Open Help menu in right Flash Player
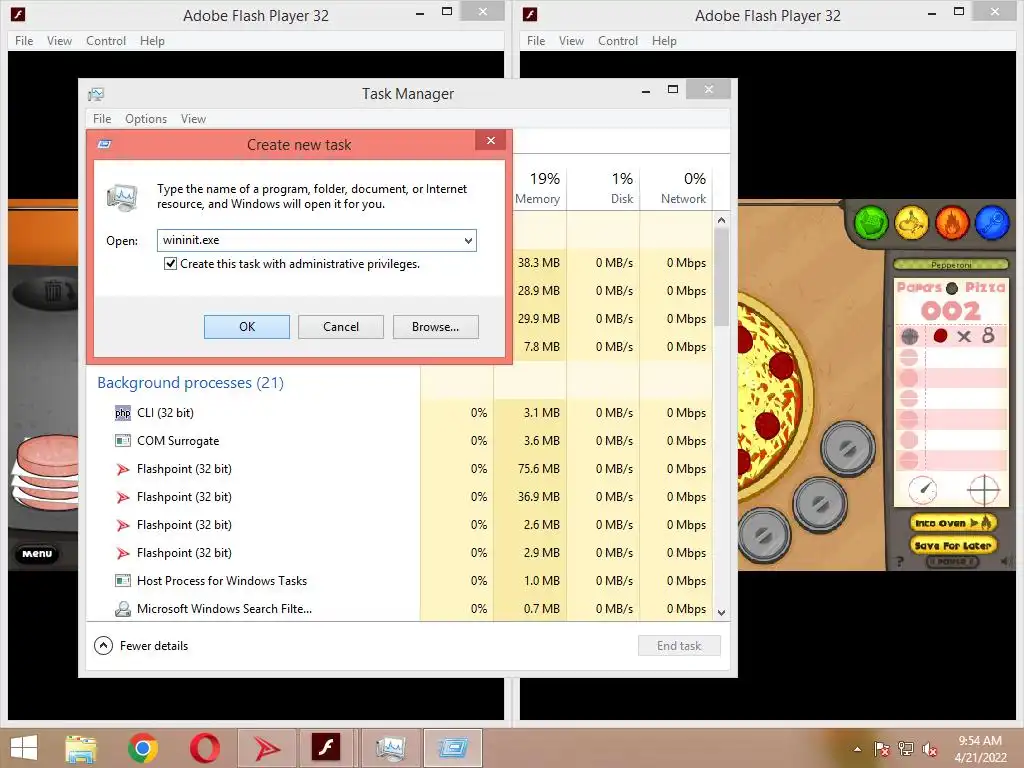Viewport: 1024px width, 768px height. click(664, 40)
